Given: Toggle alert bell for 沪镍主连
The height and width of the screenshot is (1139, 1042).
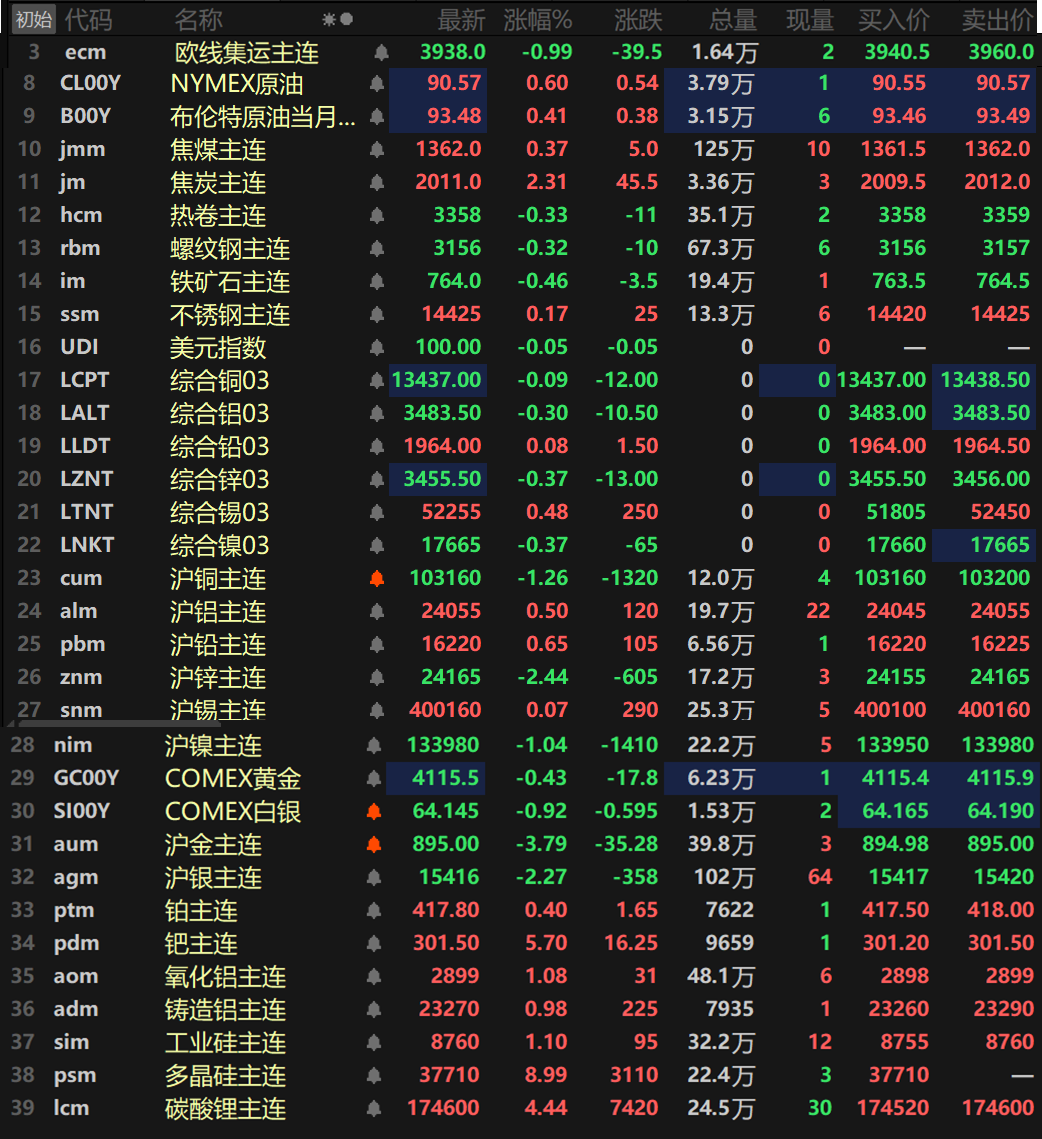Looking at the screenshot, I should point(373,745).
